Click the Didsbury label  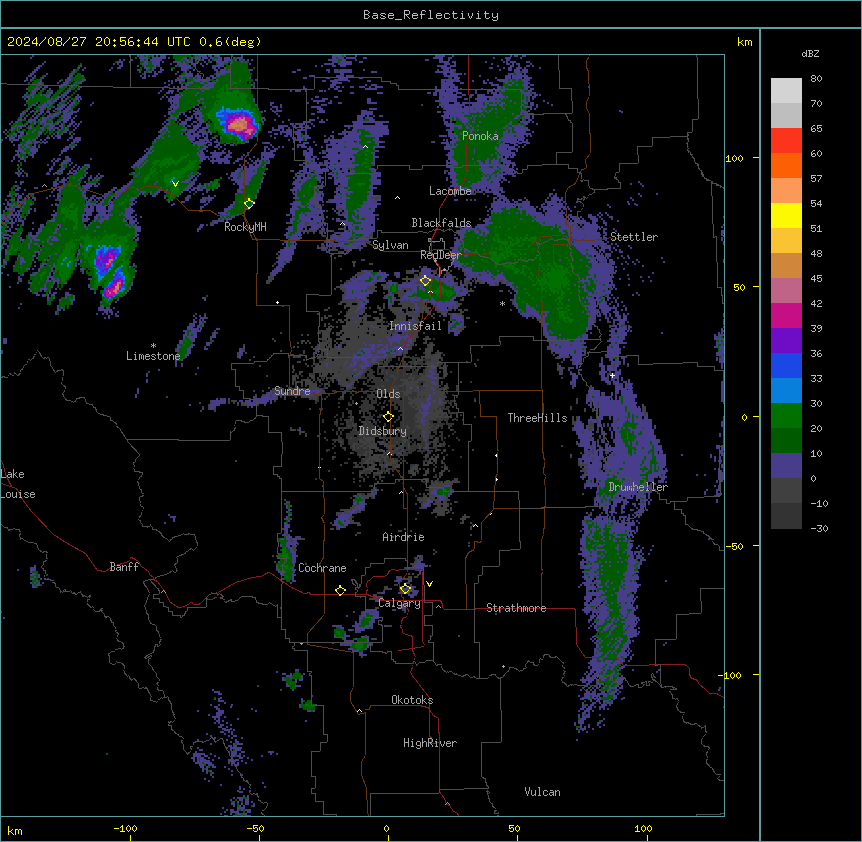click(383, 431)
